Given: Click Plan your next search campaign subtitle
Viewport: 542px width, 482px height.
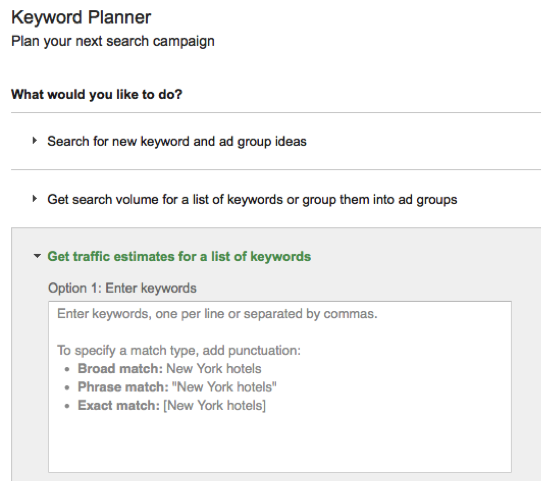Looking at the screenshot, I should click(113, 41).
